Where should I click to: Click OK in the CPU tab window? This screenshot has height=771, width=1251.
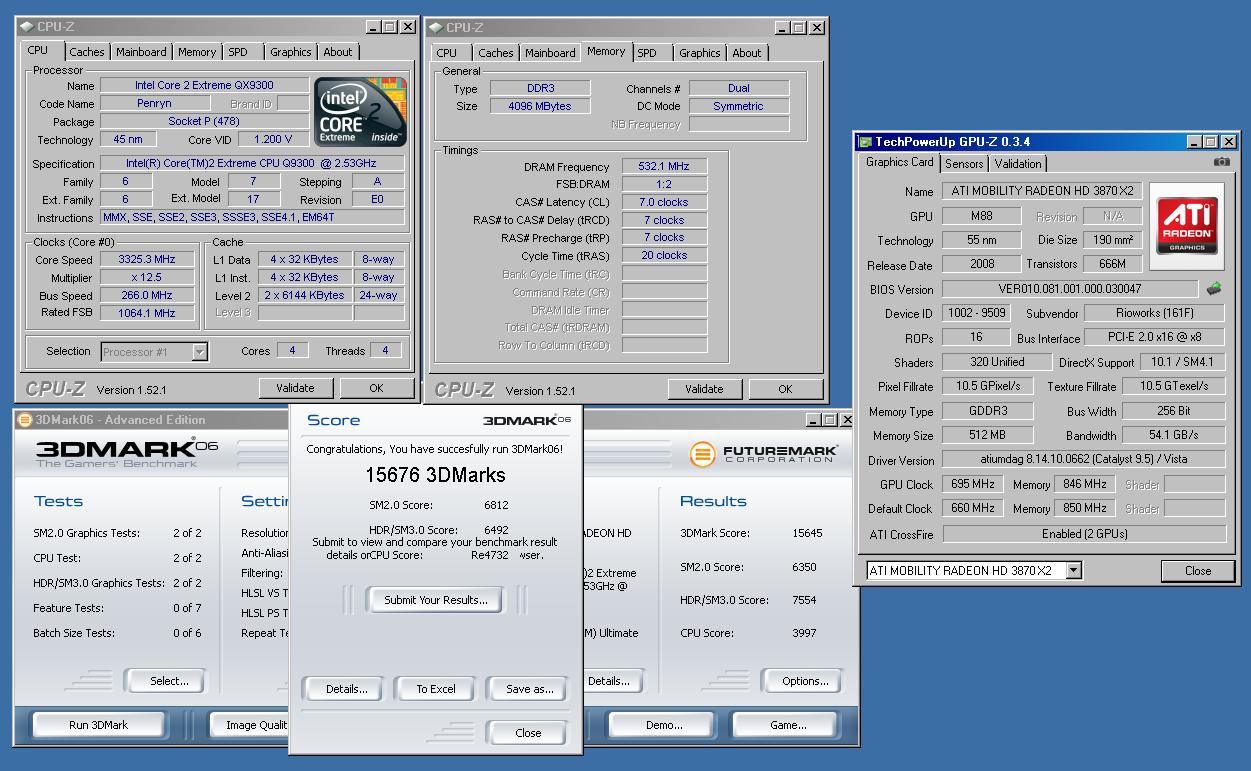point(376,388)
